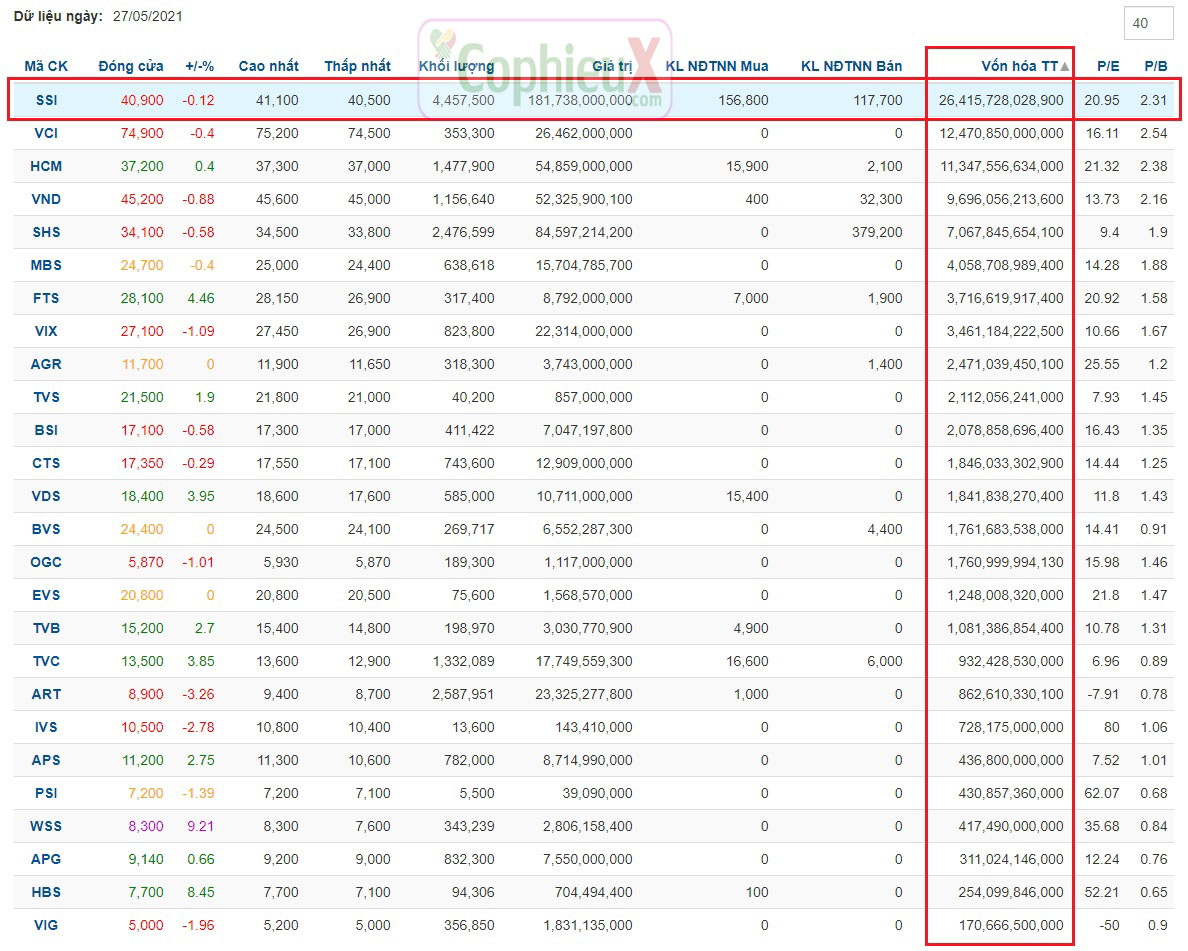Sort by the Đóng cửa column header
The width and height of the screenshot is (1188, 951).
click(x=131, y=66)
